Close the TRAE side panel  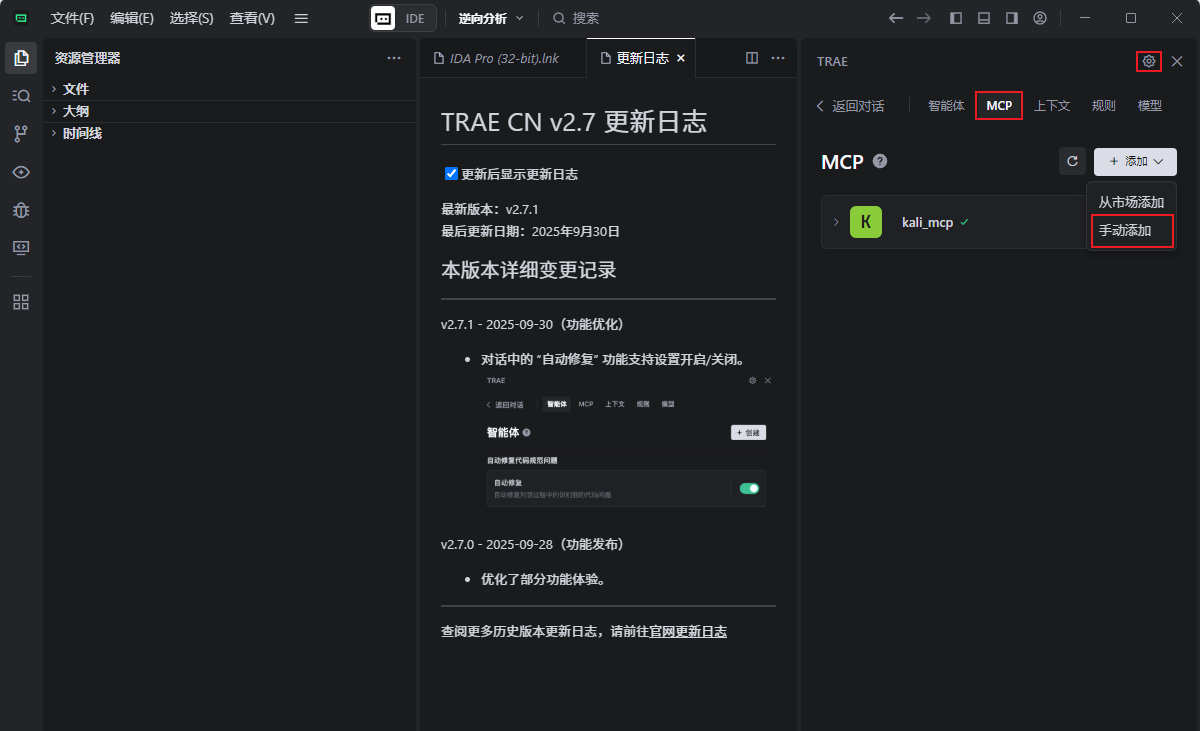1177,61
